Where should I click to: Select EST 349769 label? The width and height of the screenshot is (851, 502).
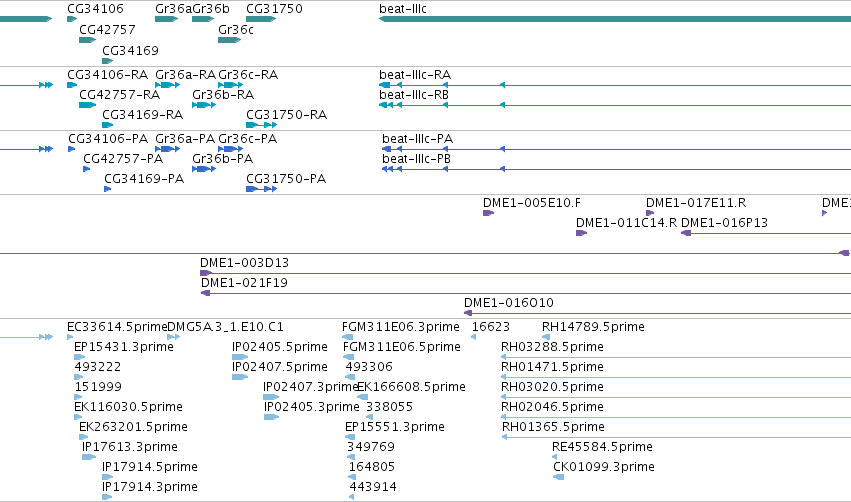click(x=371, y=447)
